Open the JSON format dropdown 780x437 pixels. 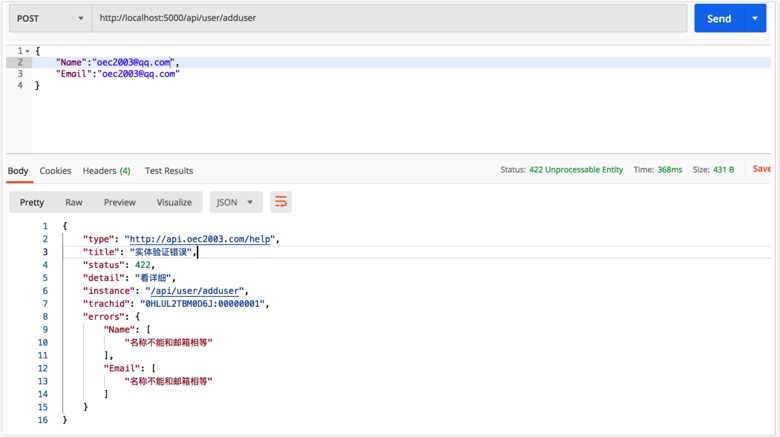click(x=236, y=202)
